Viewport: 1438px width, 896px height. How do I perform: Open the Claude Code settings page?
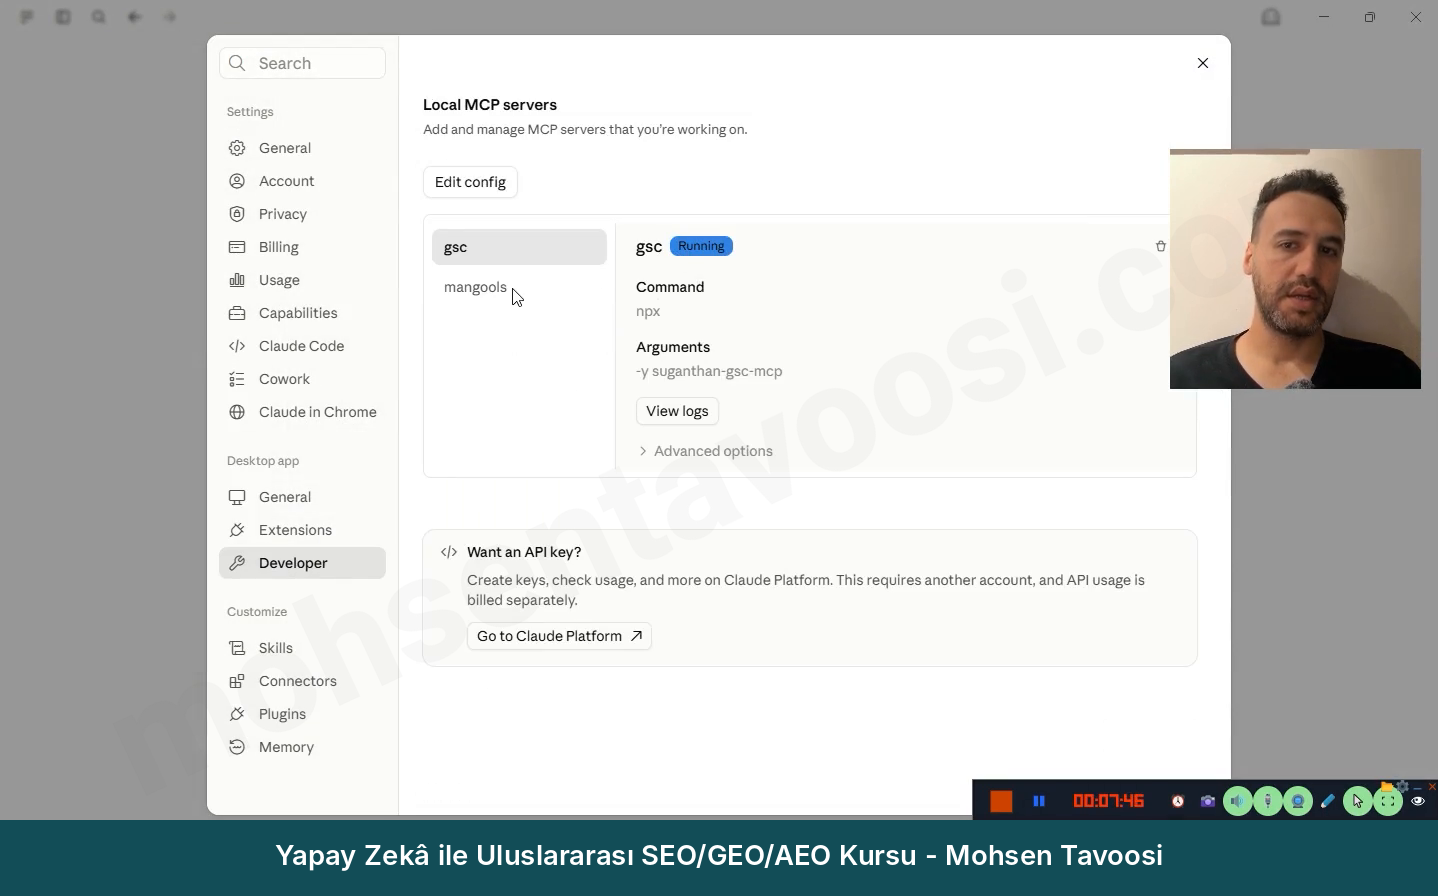click(302, 346)
